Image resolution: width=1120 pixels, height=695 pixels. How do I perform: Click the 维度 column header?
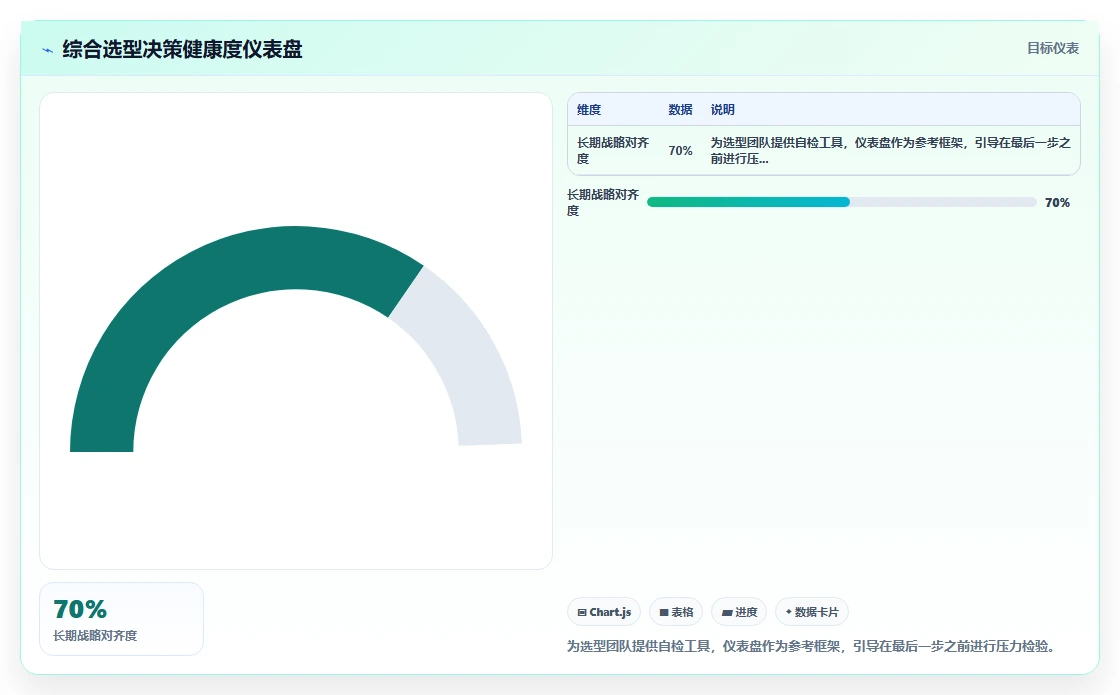pyautogui.click(x=589, y=109)
